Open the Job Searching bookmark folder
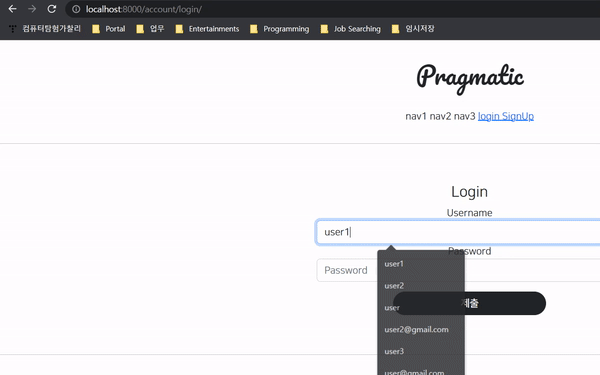This screenshot has width=600, height=375. pos(351,29)
